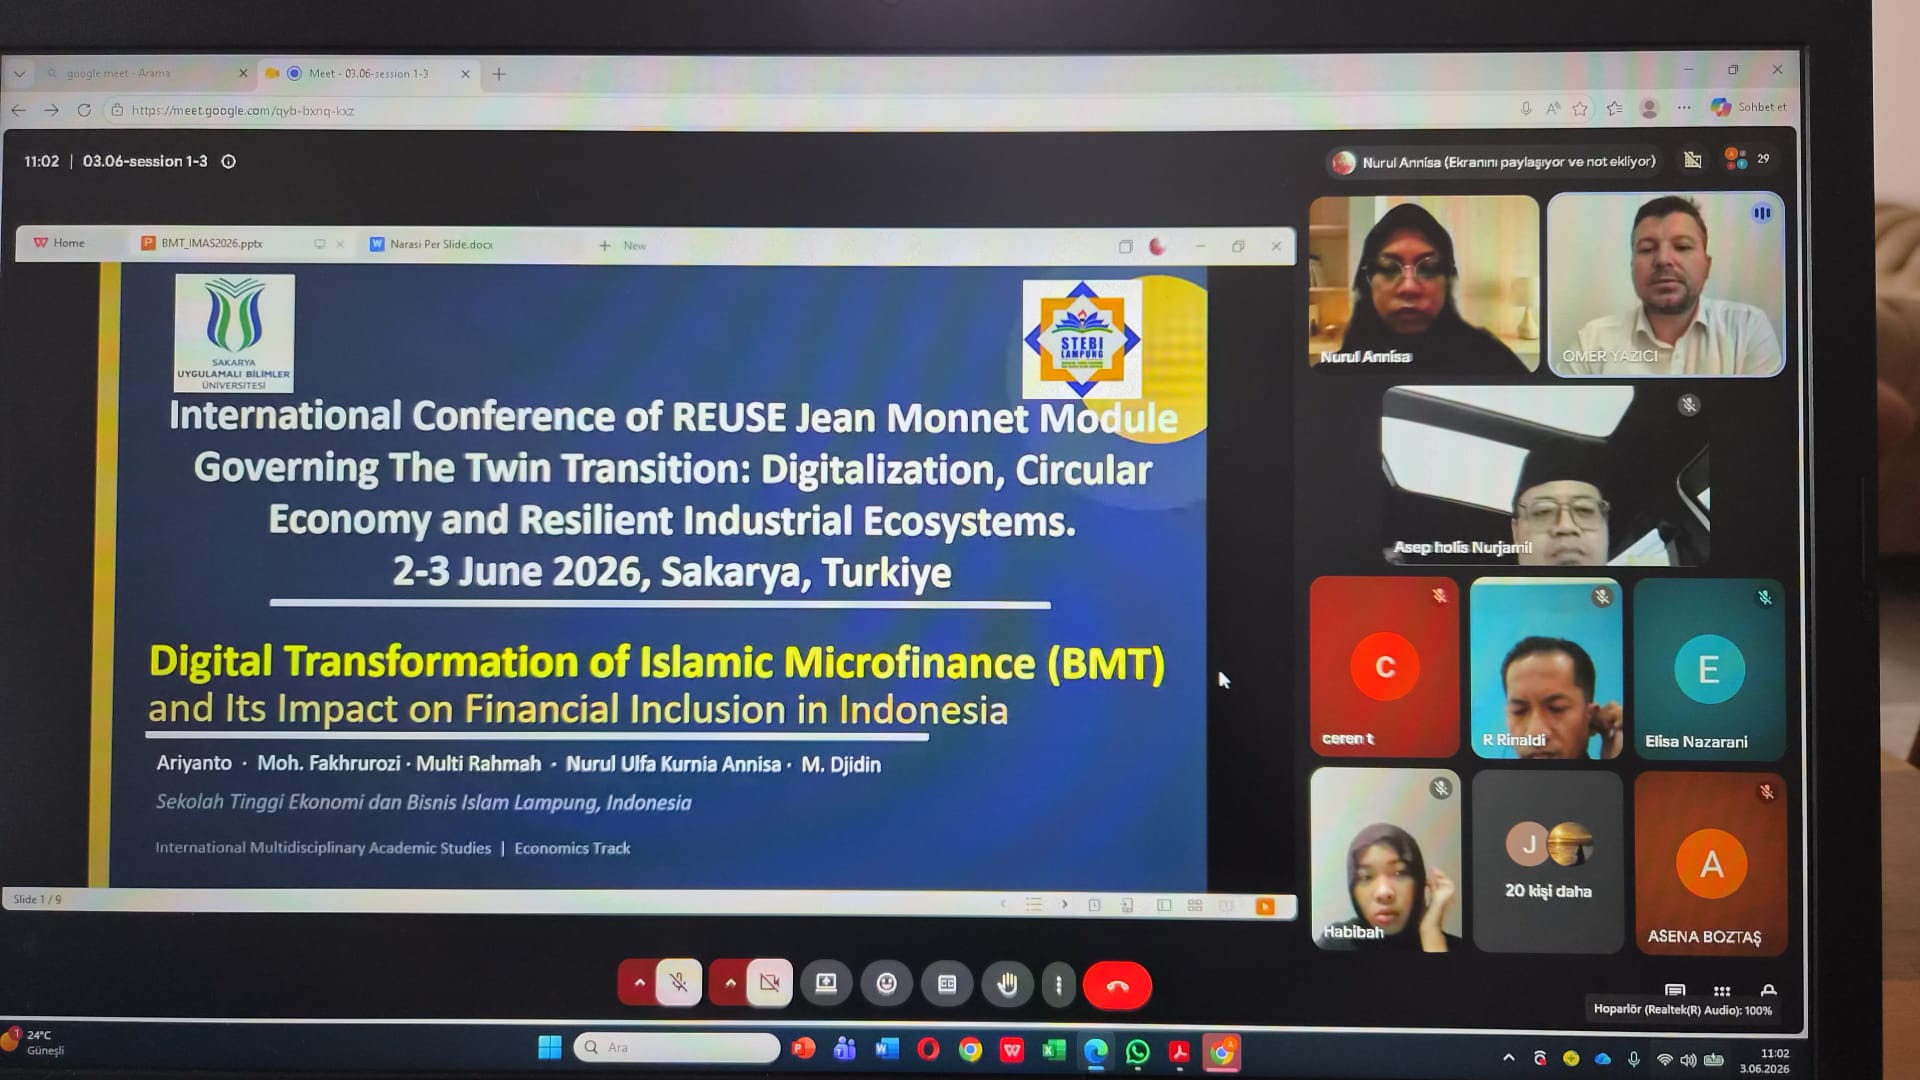Go back in the browser

click(18, 110)
